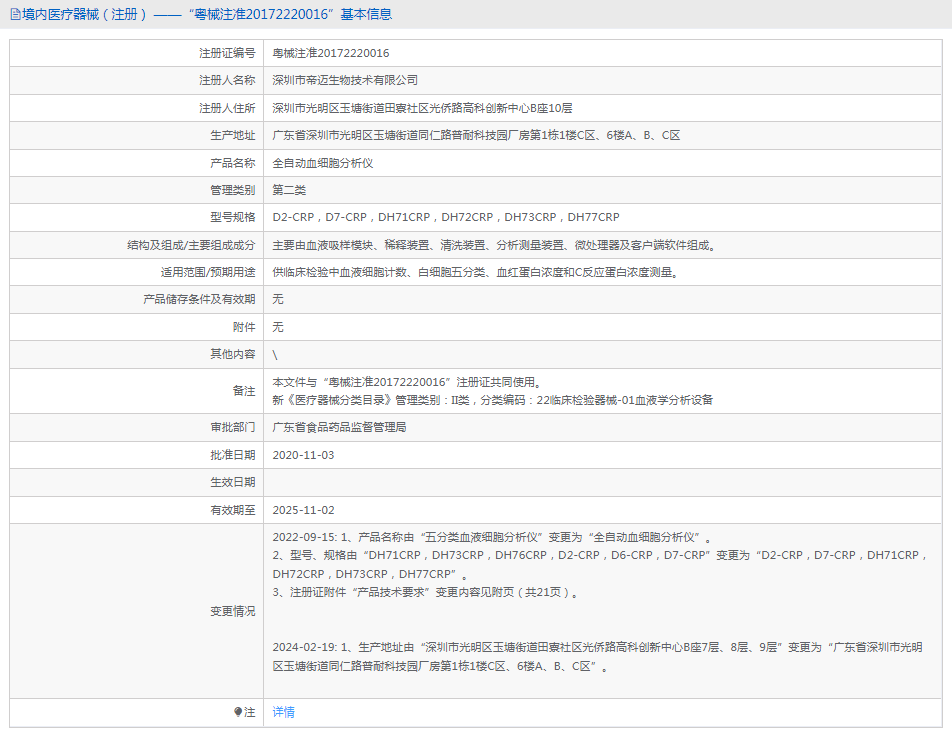Select approving department 广东省食品药品监督管理局
The height and width of the screenshot is (733, 952).
coord(339,428)
